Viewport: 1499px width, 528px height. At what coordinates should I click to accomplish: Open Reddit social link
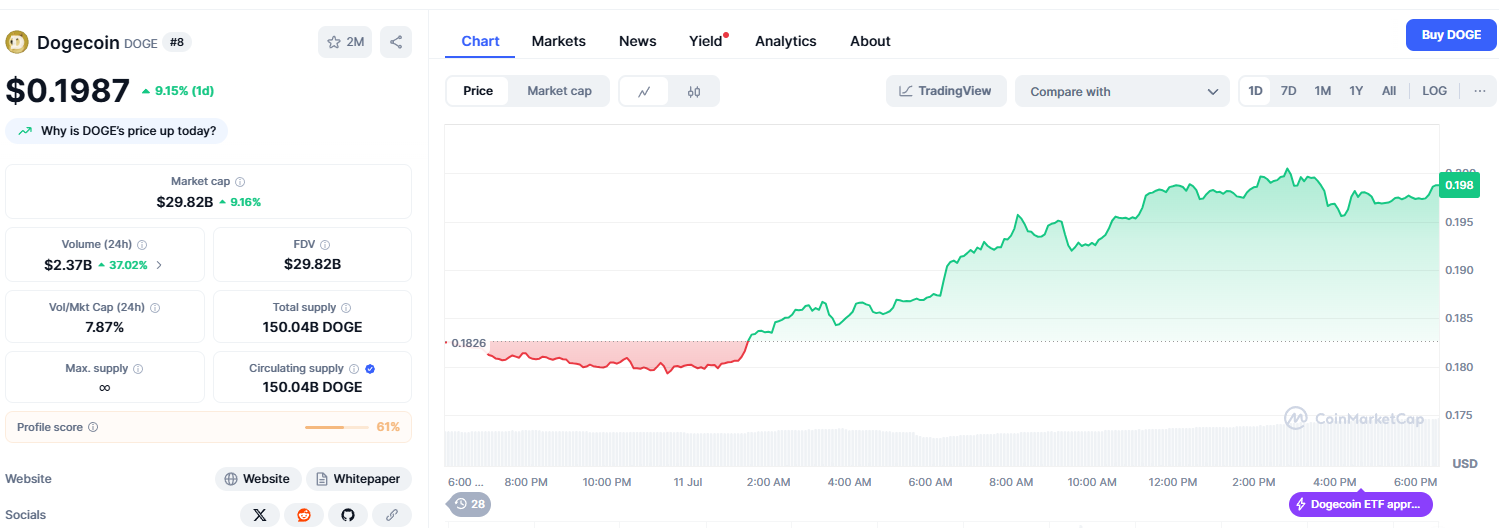(x=304, y=515)
